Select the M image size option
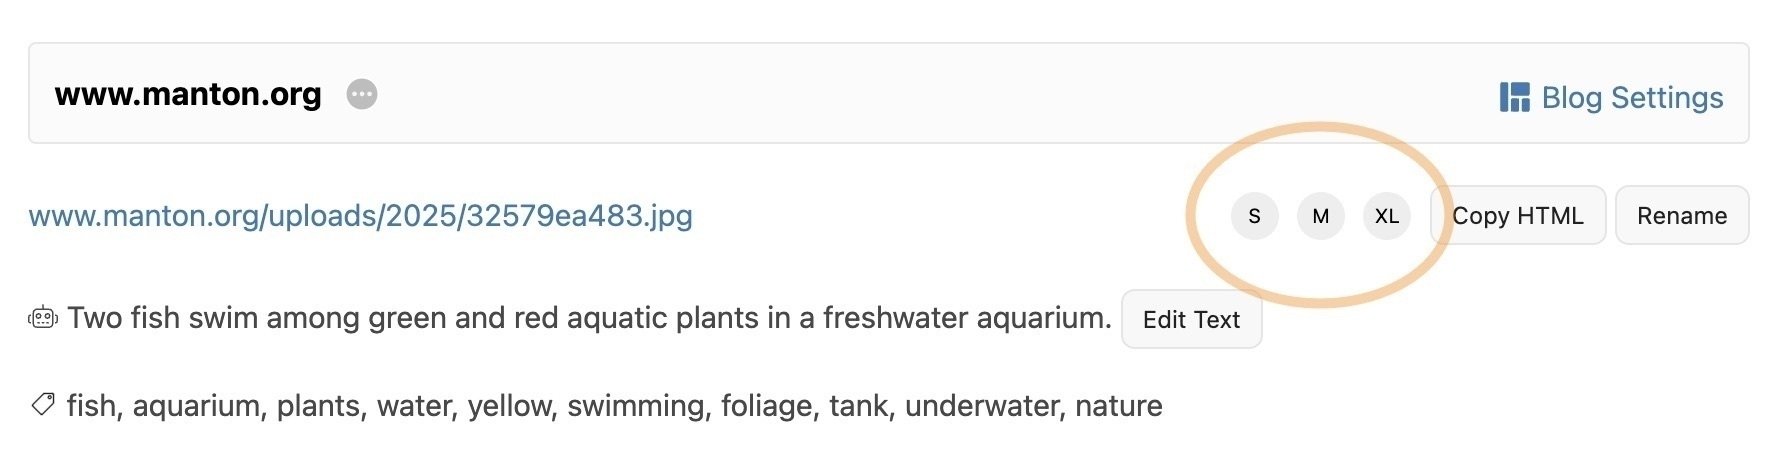Viewport: 1774px width, 454px height. point(1320,216)
